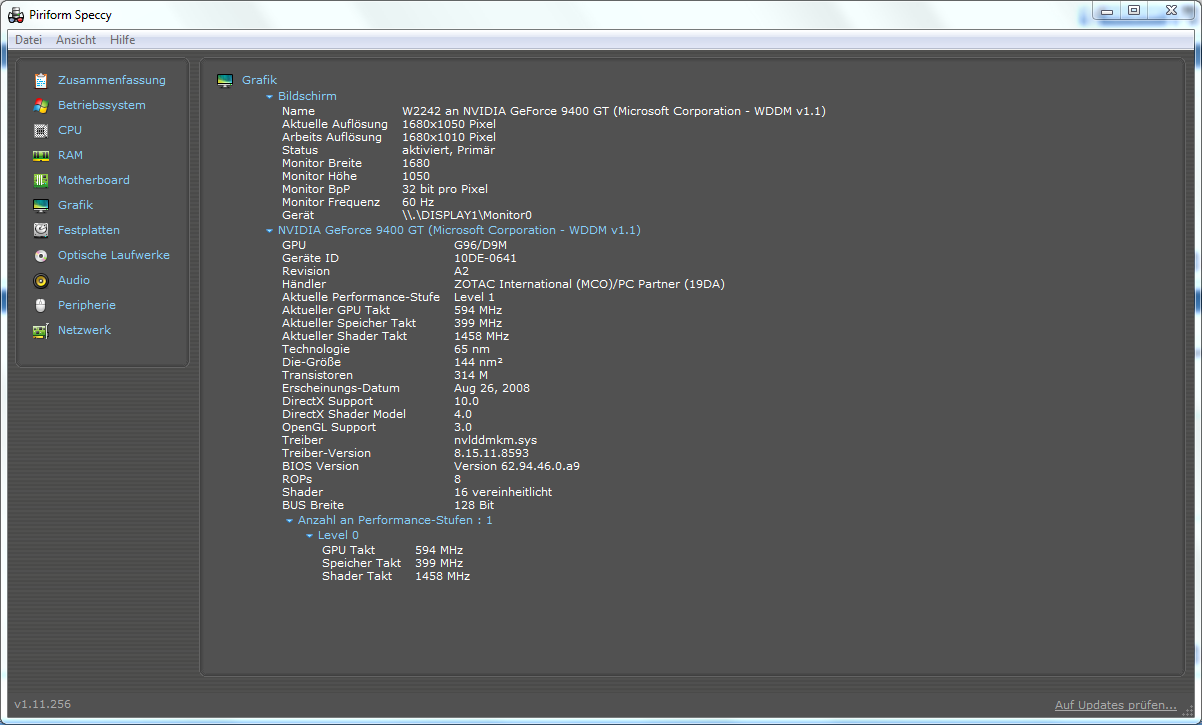This screenshot has height=725, width=1202.
Task: Click the Zusammenfassung clipboard icon
Action: tap(41, 80)
